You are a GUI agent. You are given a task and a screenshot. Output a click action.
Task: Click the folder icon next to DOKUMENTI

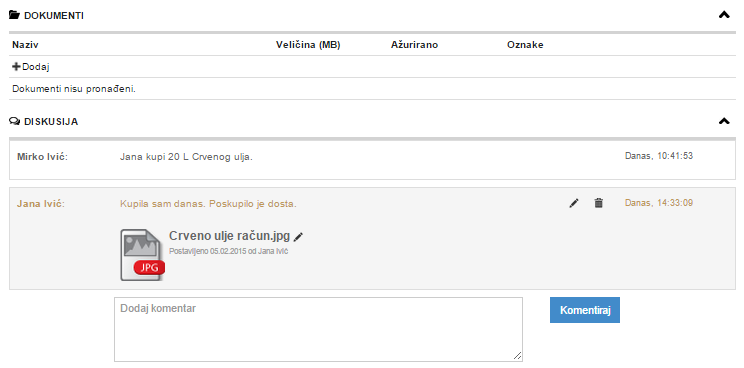coord(14,16)
